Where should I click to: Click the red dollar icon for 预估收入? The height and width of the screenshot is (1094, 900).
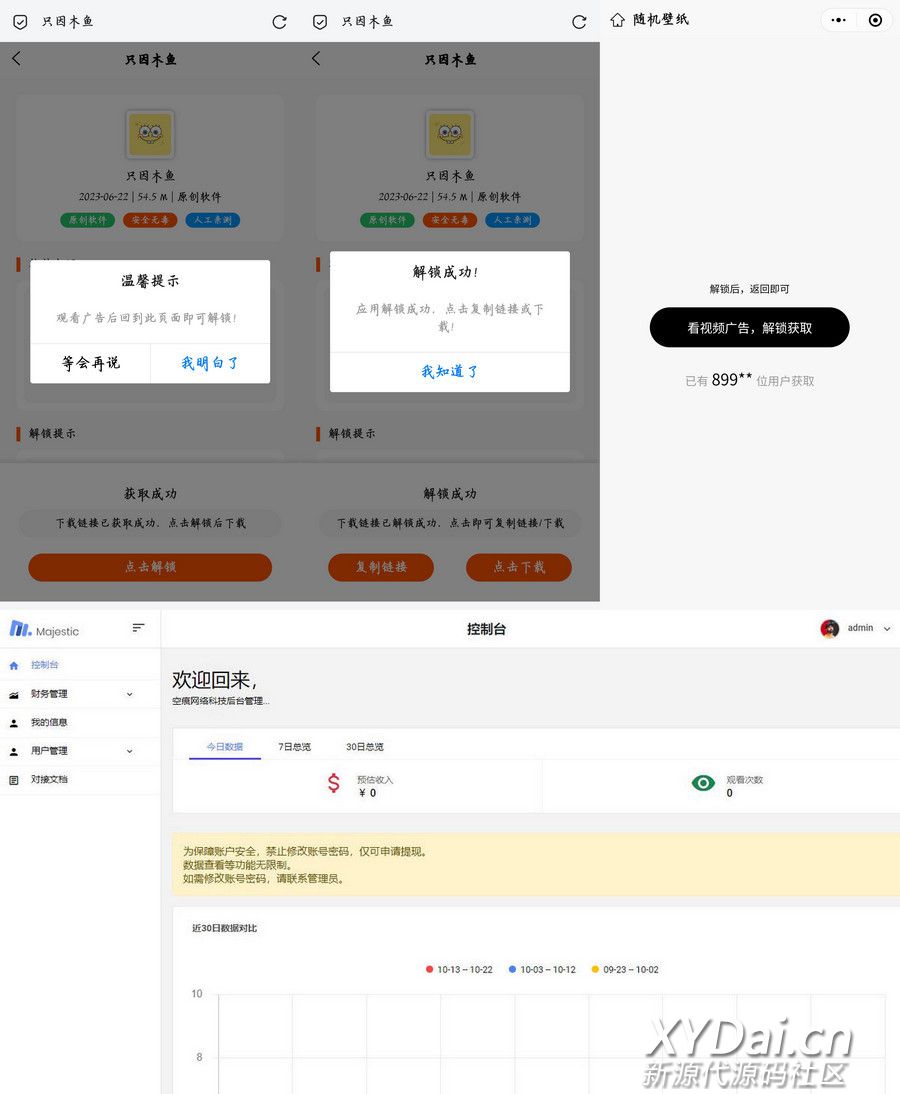coord(334,783)
